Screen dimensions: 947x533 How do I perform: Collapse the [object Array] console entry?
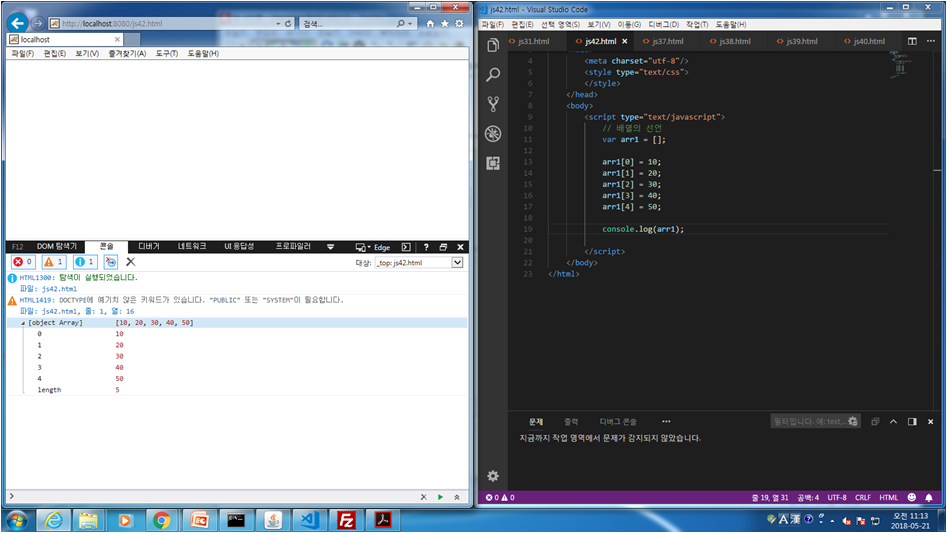pos(23,324)
